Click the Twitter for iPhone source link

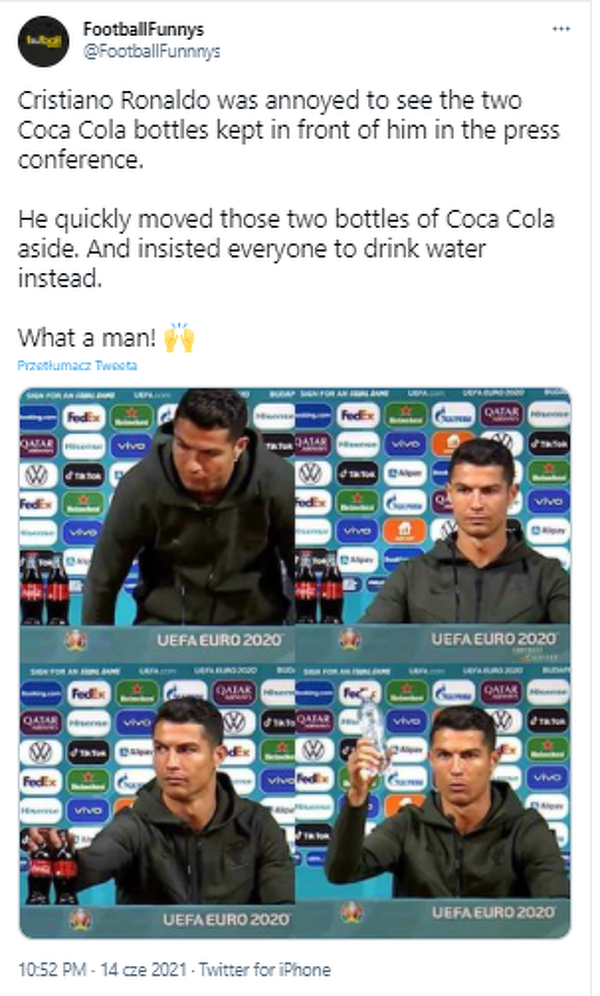[x=264, y=969]
